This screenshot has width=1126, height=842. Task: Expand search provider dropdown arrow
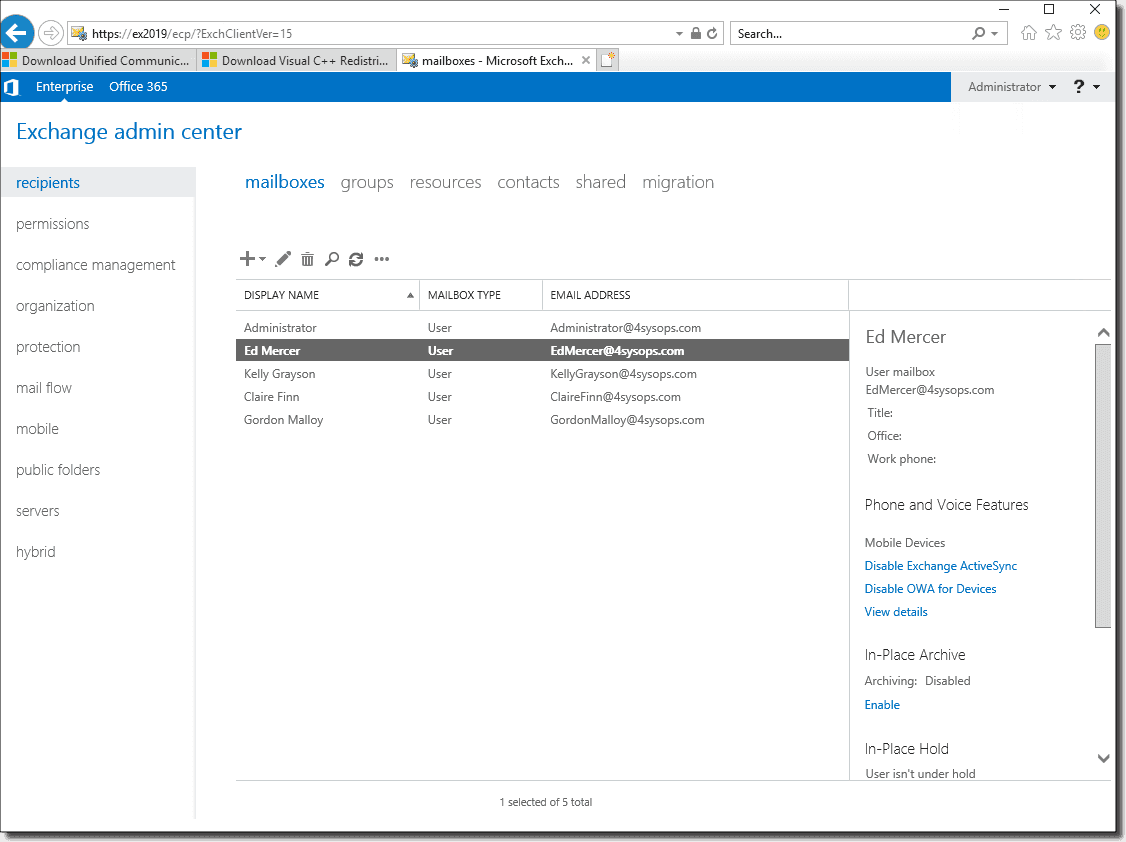pyautogui.click(x=995, y=34)
